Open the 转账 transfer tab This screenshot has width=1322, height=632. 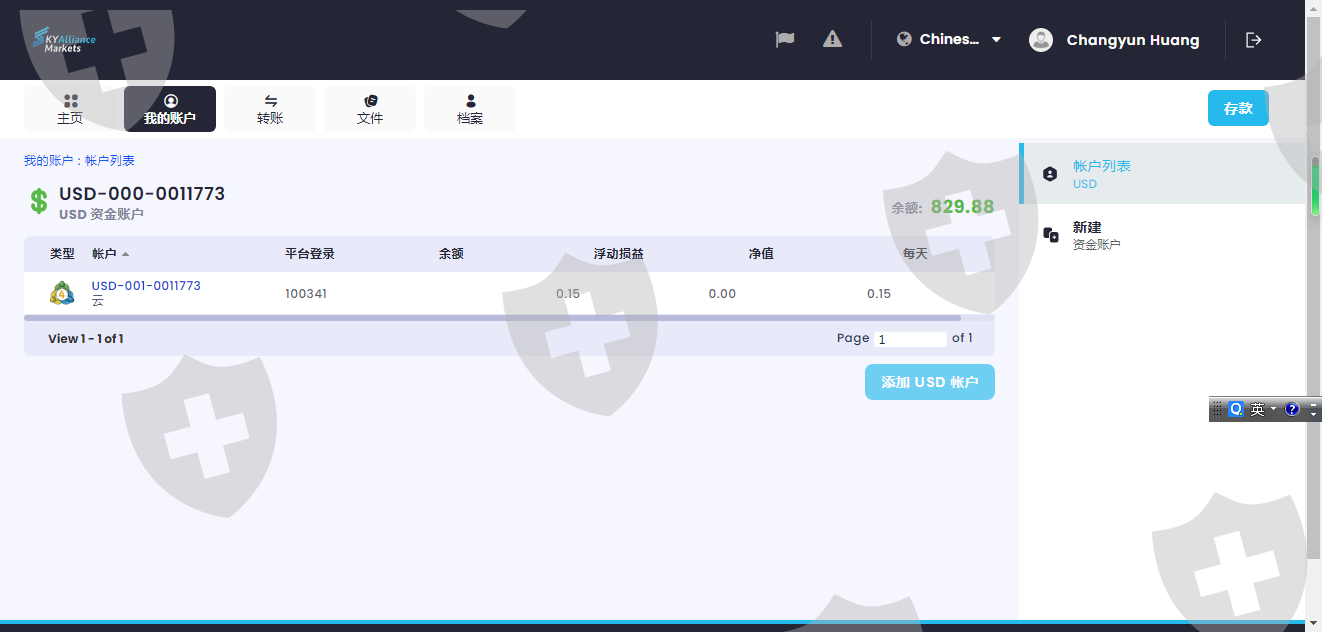tap(270, 109)
